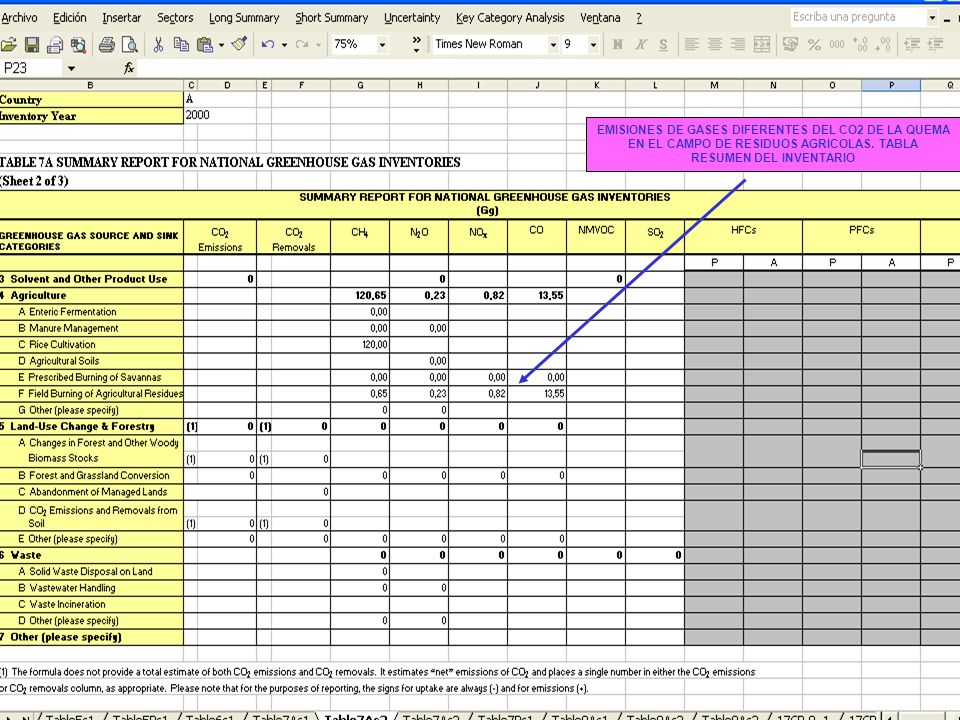Screen dimensions: 960x720
Task: Open the Undo history dropdown arrow
Action: point(284,44)
